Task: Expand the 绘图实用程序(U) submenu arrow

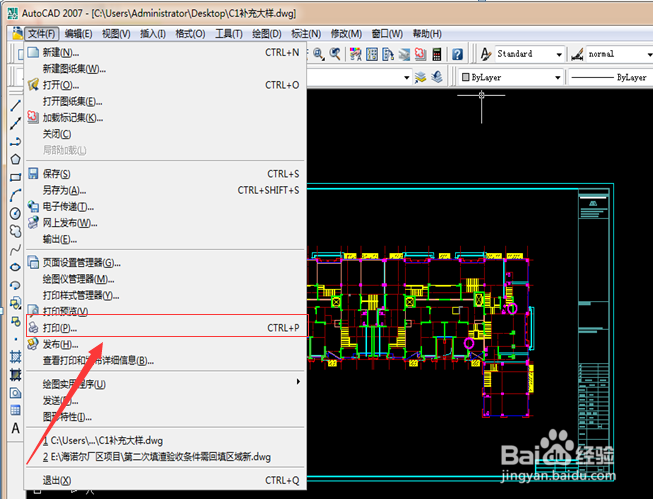Action: click(x=298, y=382)
